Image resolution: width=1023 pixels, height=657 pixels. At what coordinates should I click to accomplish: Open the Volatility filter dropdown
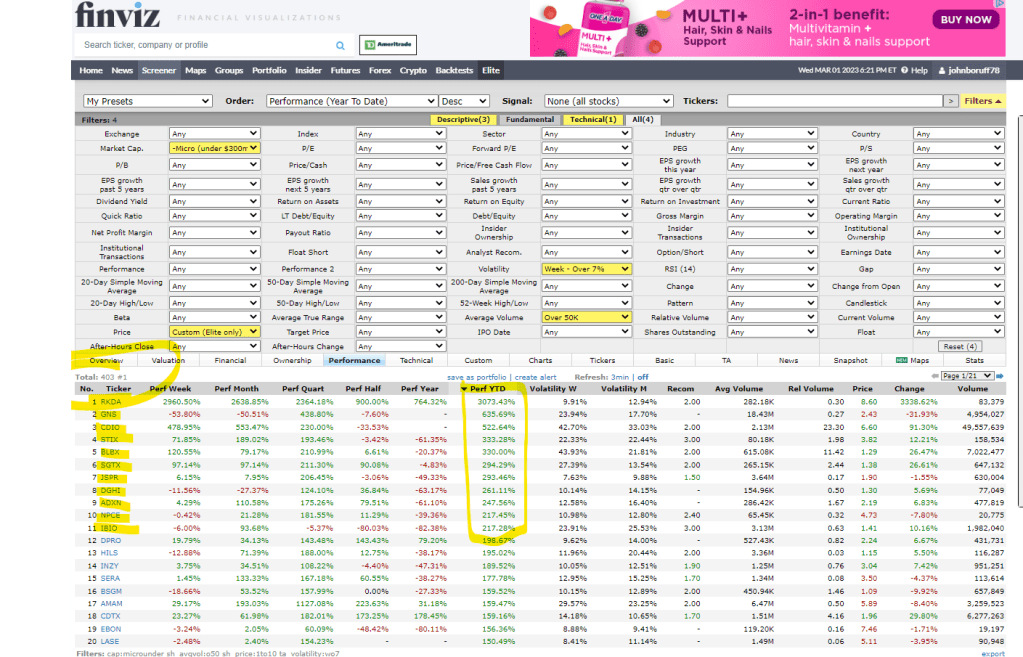[586, 269]
